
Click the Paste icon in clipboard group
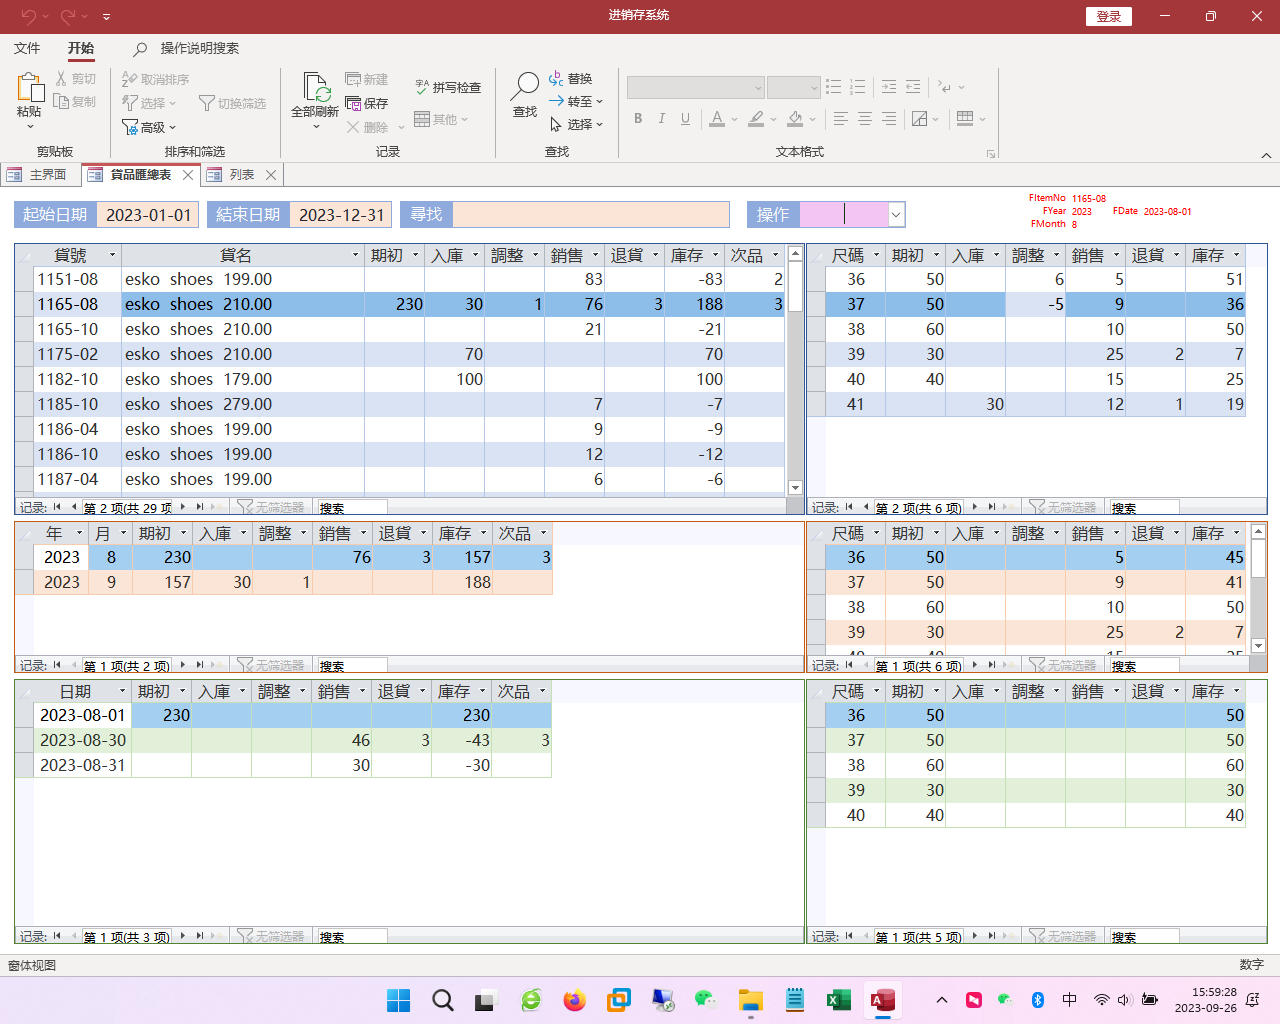[29, 90]
